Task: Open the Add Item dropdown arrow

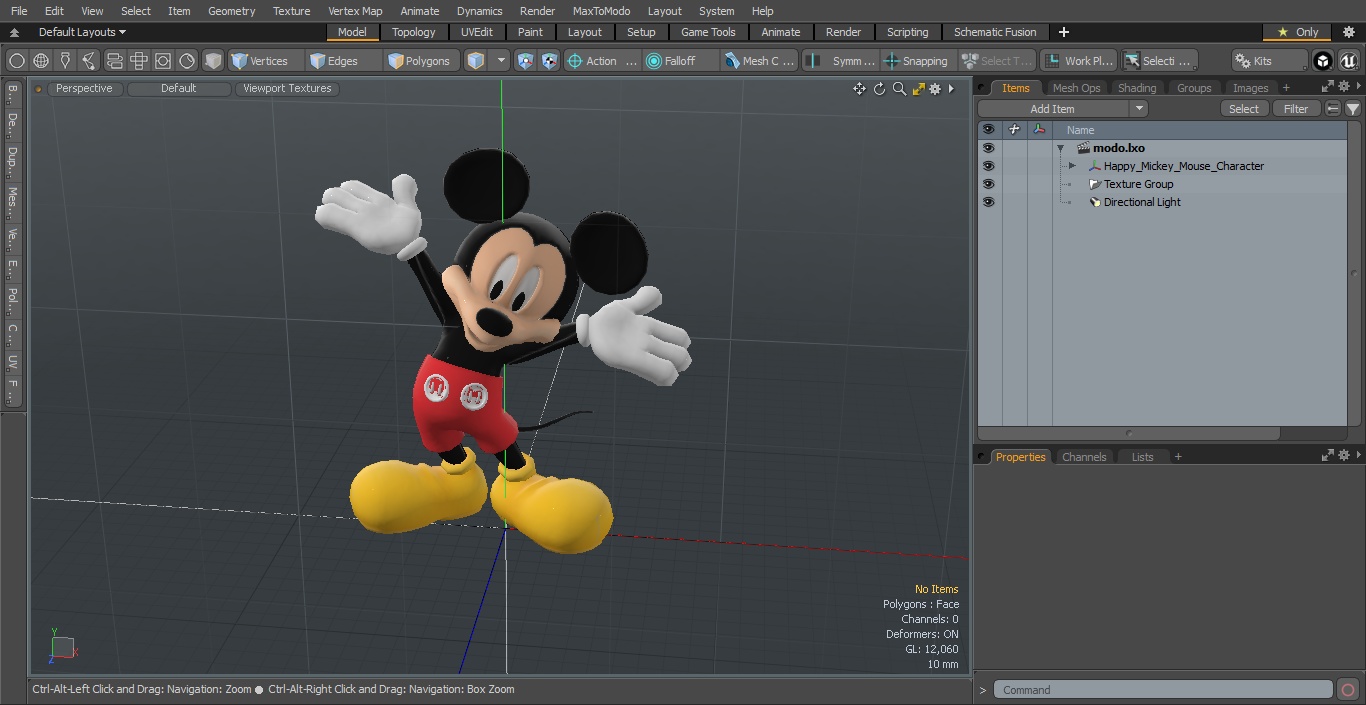Action: [1139, 109]
